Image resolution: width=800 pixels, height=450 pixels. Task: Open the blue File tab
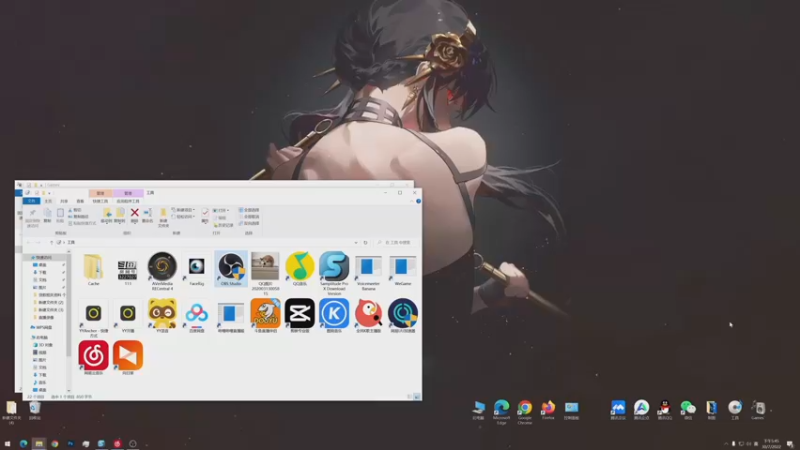(x=31, y=201)
